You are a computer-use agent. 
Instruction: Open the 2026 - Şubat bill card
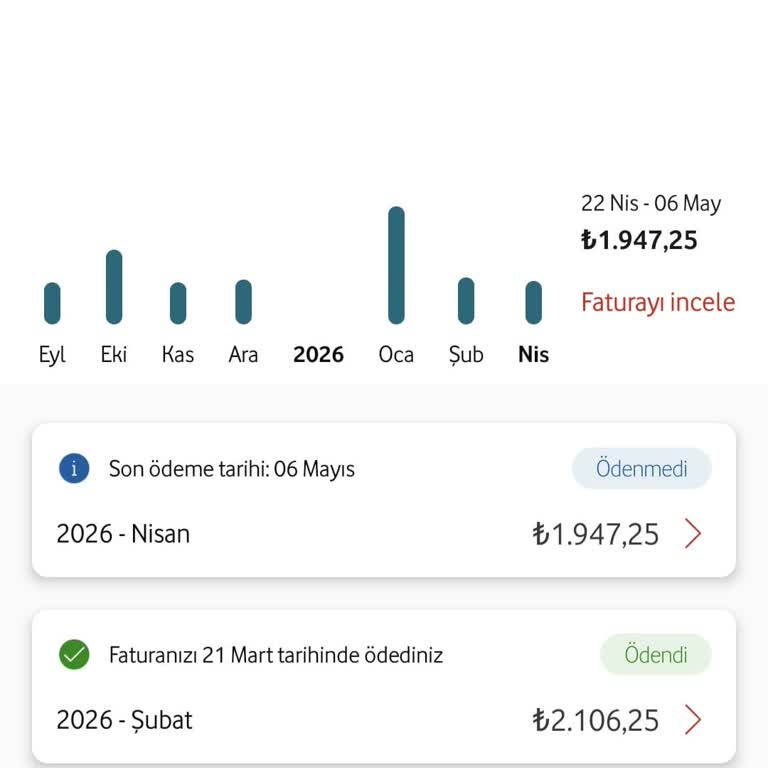click(384, 686)
